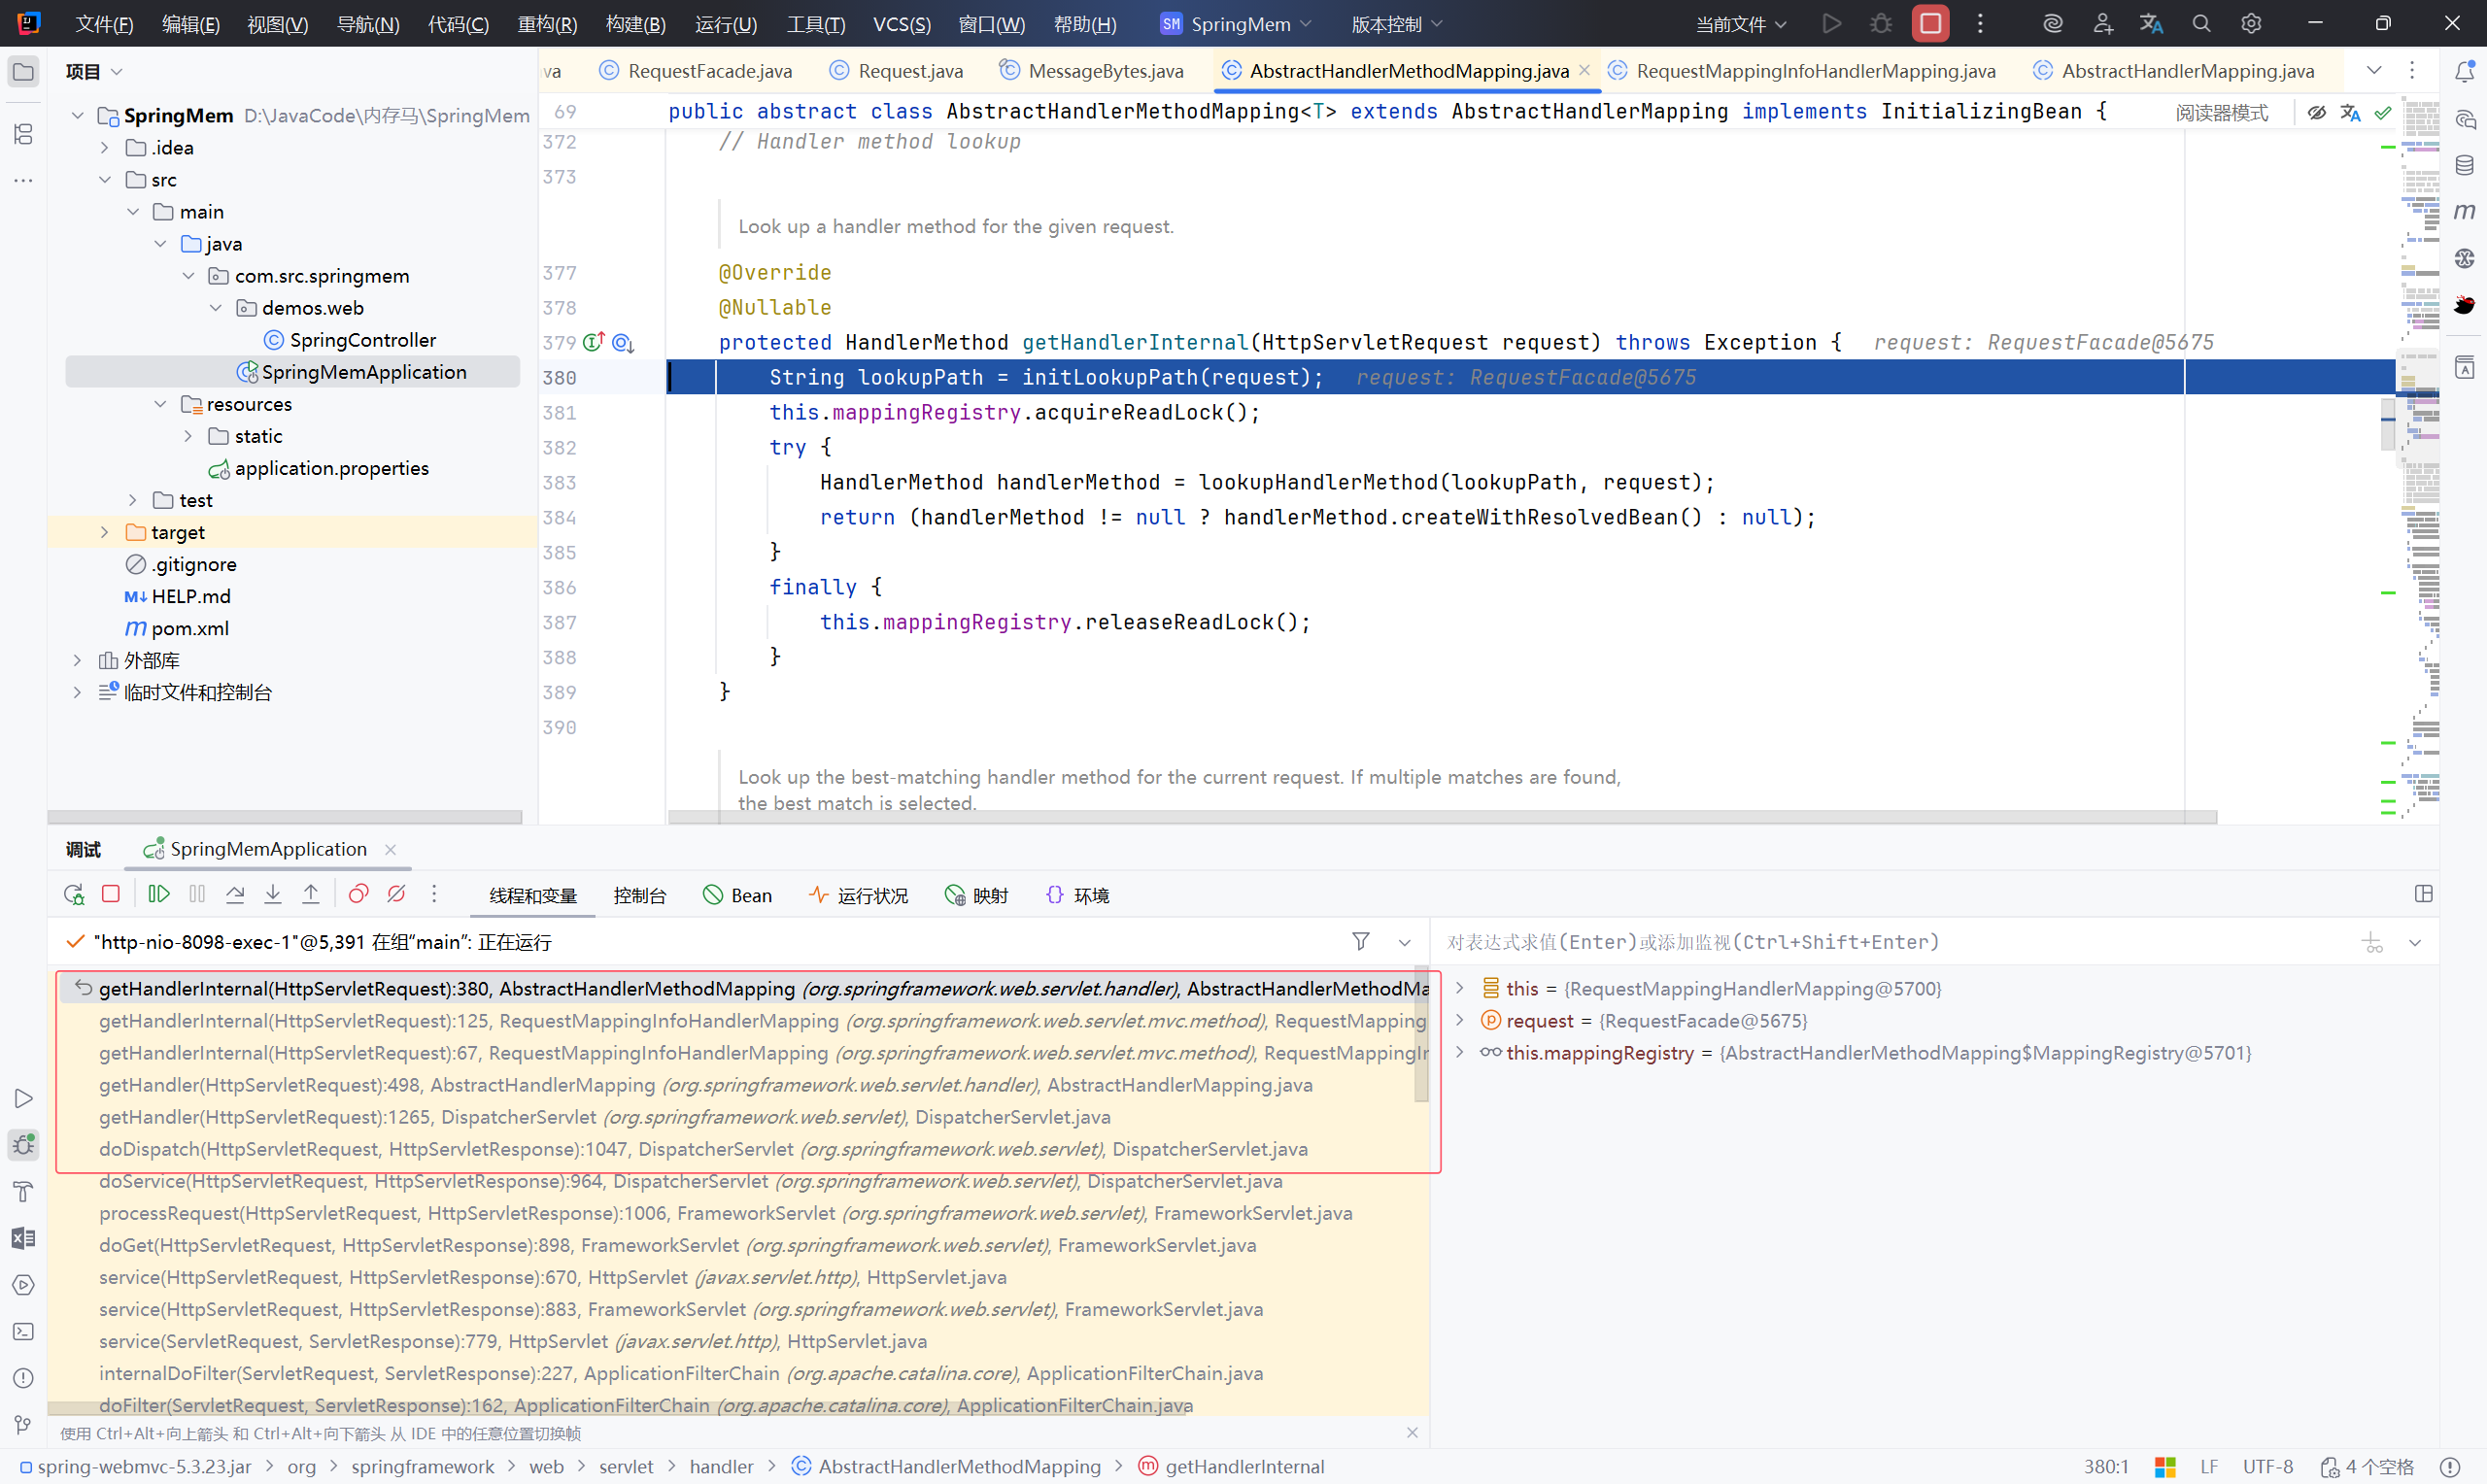This screenshot has height=1484, width=2487.
Task: Switch to the 控制台 debugger tab
Action: [x=639, y=895]
